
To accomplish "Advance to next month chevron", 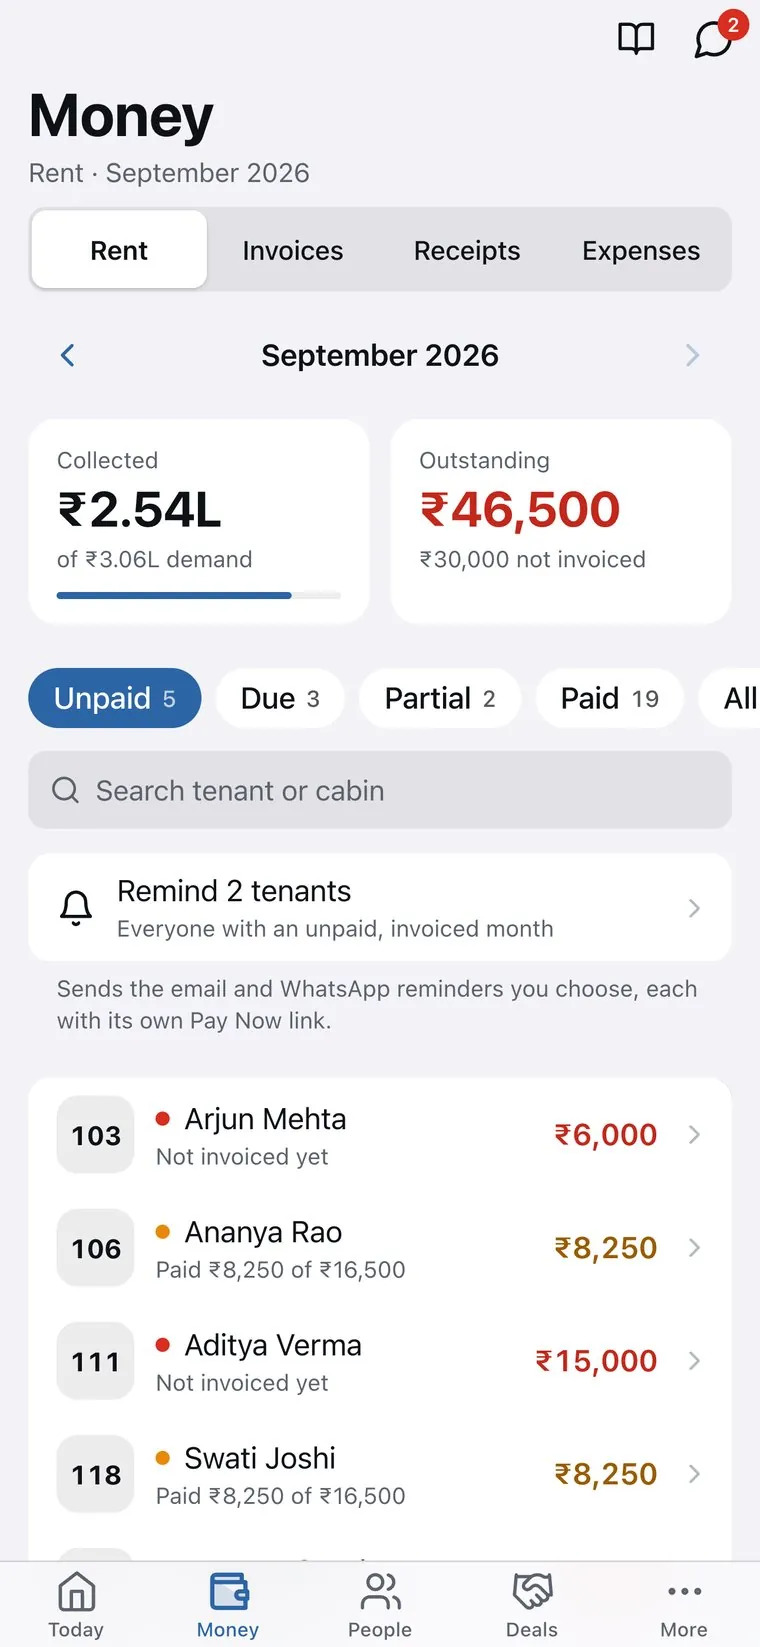I will coord(692,355).
